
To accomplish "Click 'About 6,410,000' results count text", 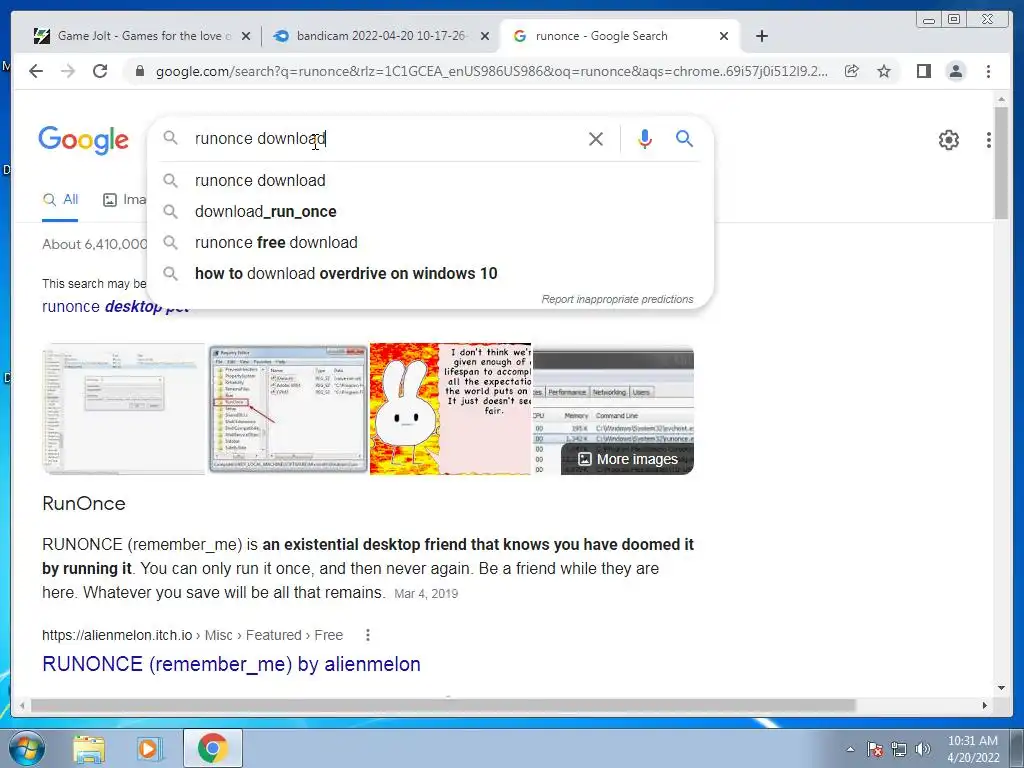I will 95,244.
